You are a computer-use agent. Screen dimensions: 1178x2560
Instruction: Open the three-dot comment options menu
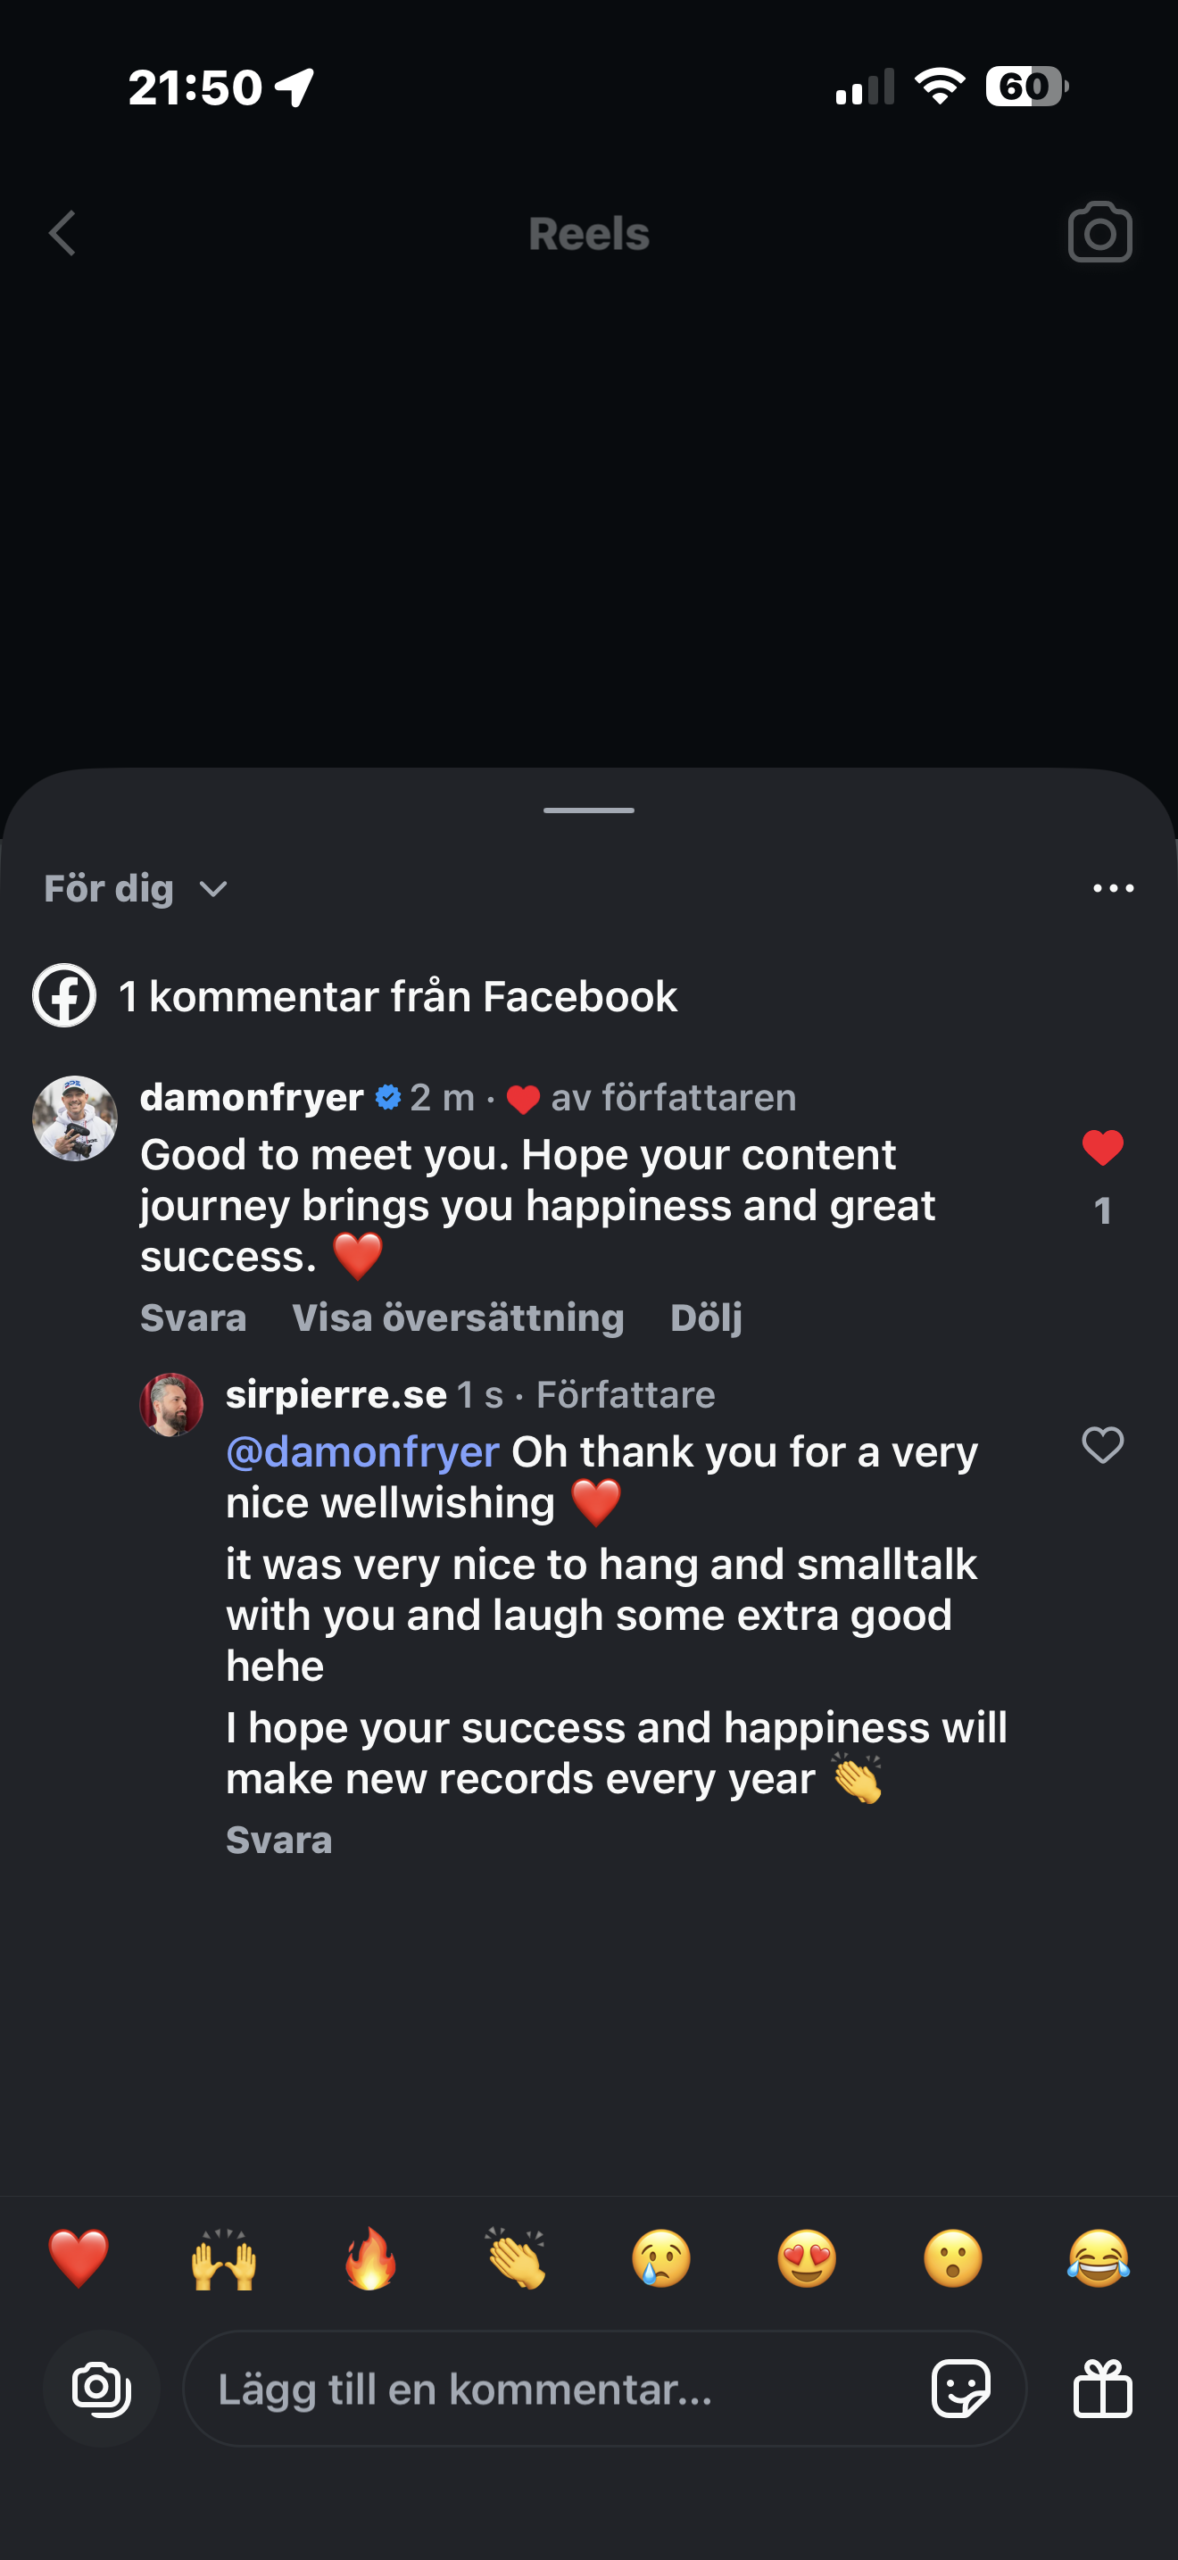[1112, 888]
